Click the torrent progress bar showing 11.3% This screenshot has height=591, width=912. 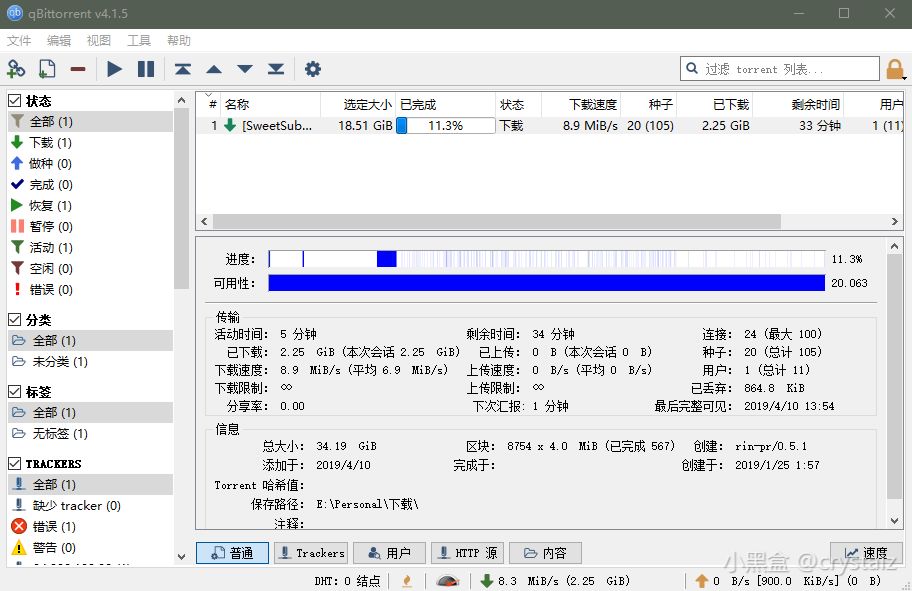coord(445,125)
